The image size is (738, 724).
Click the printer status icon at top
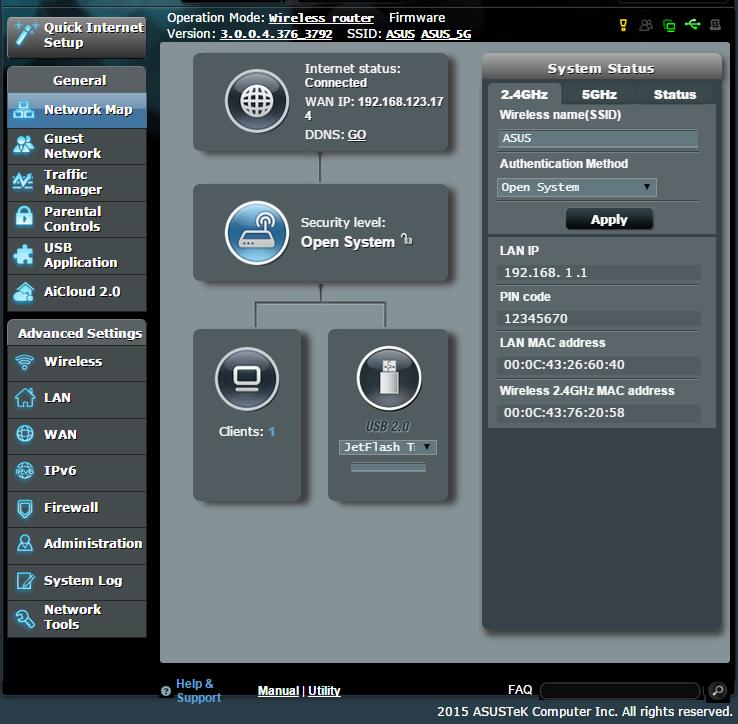coord(715,24)
